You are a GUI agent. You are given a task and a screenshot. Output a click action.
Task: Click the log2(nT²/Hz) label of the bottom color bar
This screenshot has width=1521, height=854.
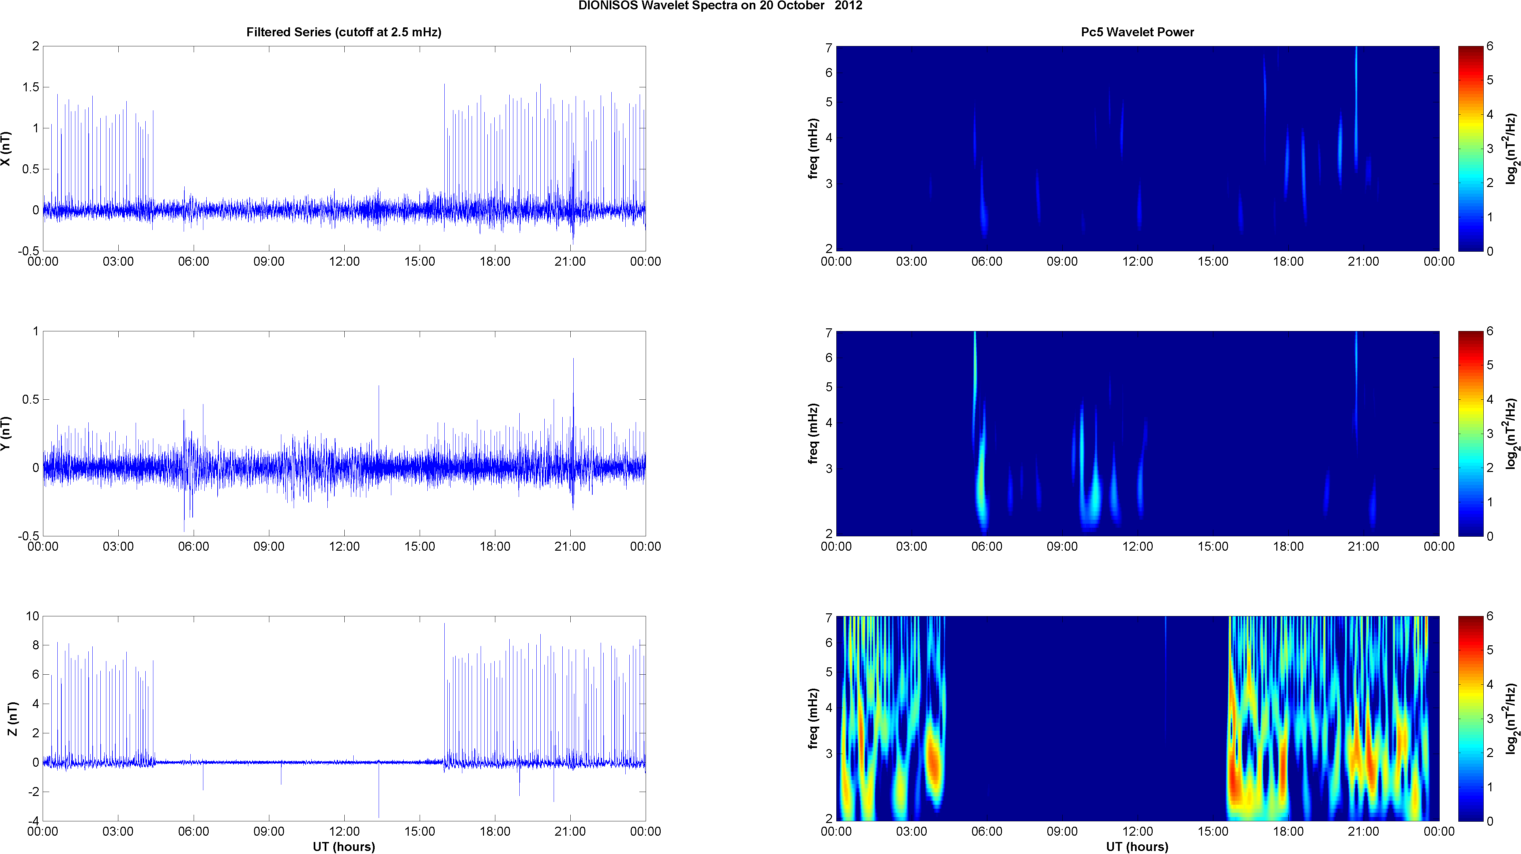[1512, 719]
